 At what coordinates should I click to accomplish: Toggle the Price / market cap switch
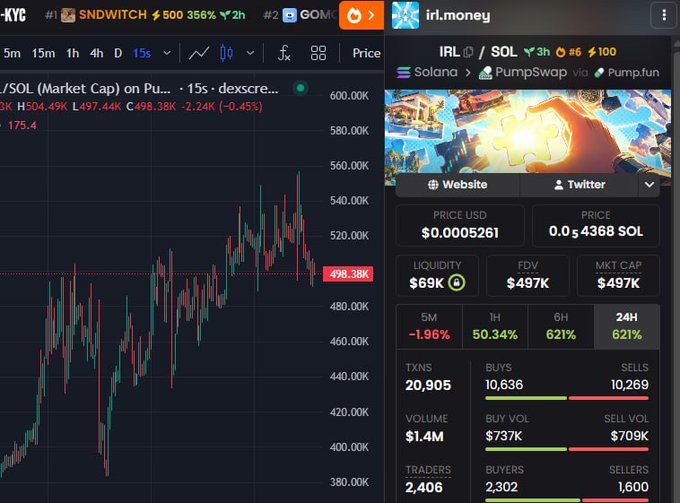click(x=366, y=53)
